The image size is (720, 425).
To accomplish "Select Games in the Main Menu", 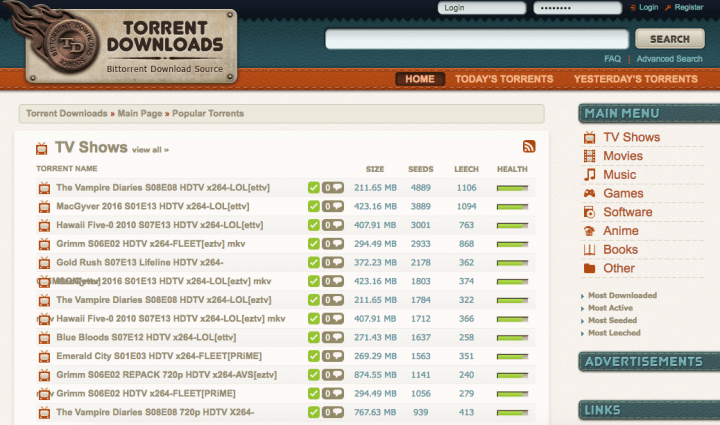I will 623,193.
